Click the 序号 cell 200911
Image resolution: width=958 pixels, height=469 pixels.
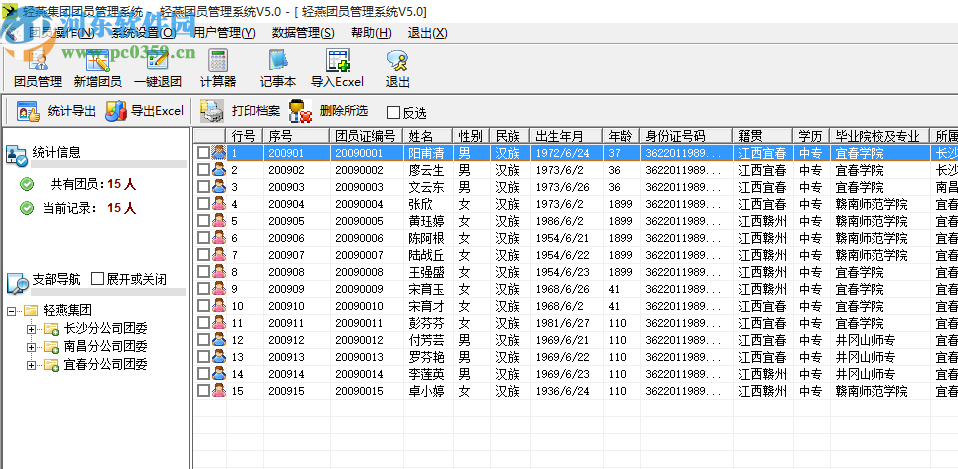(286, 323)
